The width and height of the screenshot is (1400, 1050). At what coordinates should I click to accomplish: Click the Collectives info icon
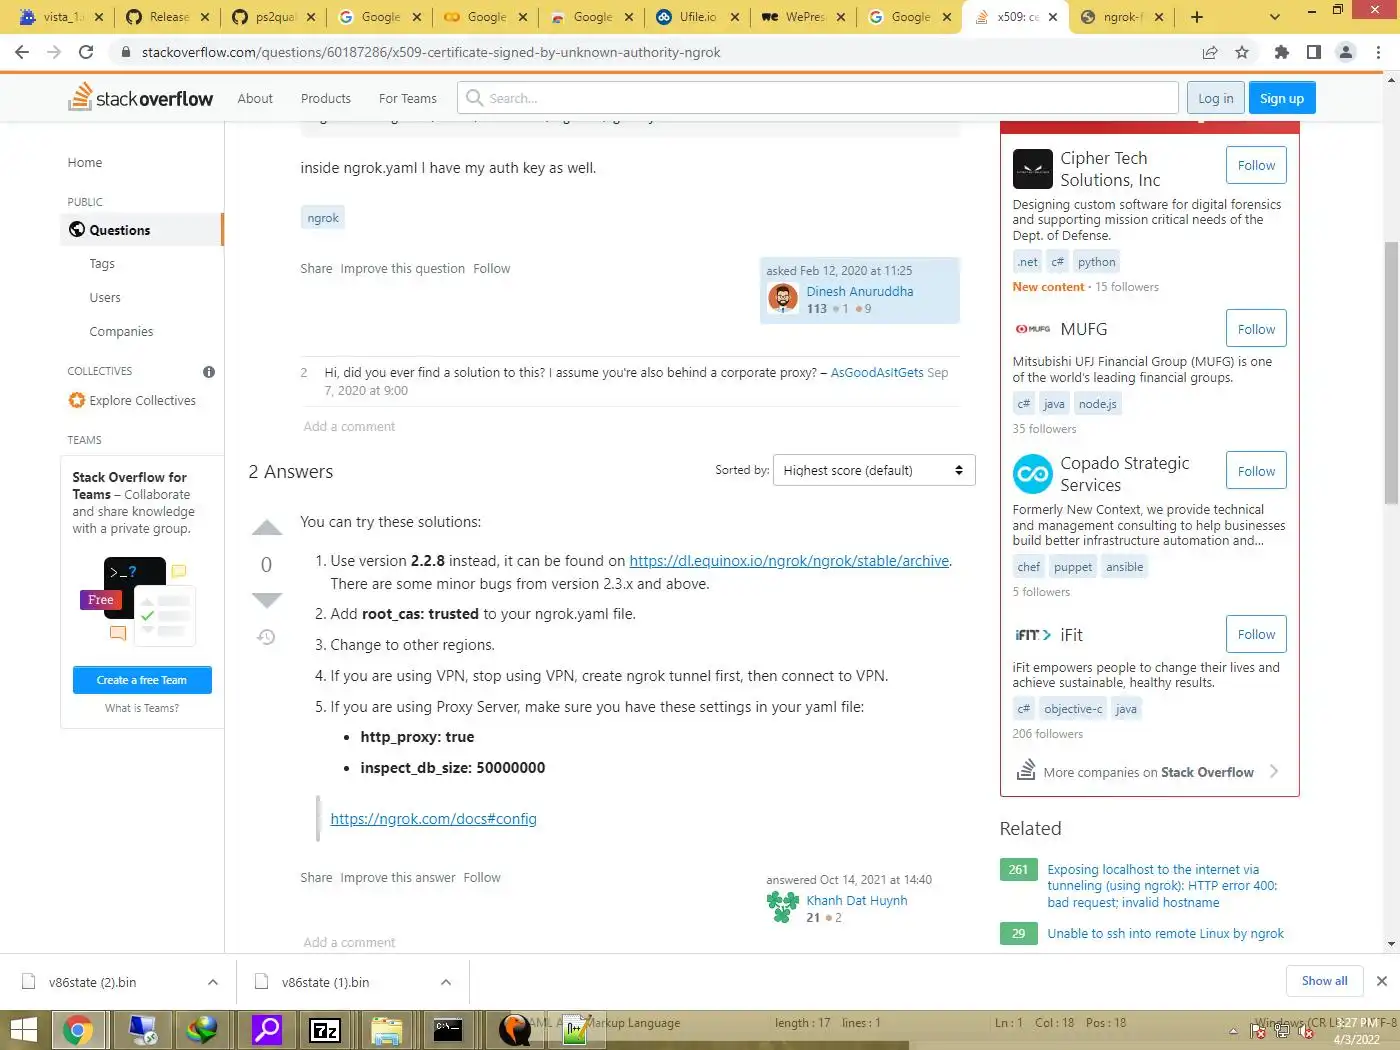[x=209, y=372]
